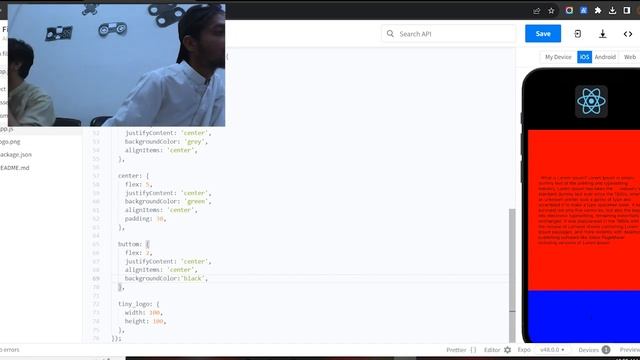
Task: Click the "backgroundColor: 'green'" code line
Action: pyautogui.click(x=168, y=202)
